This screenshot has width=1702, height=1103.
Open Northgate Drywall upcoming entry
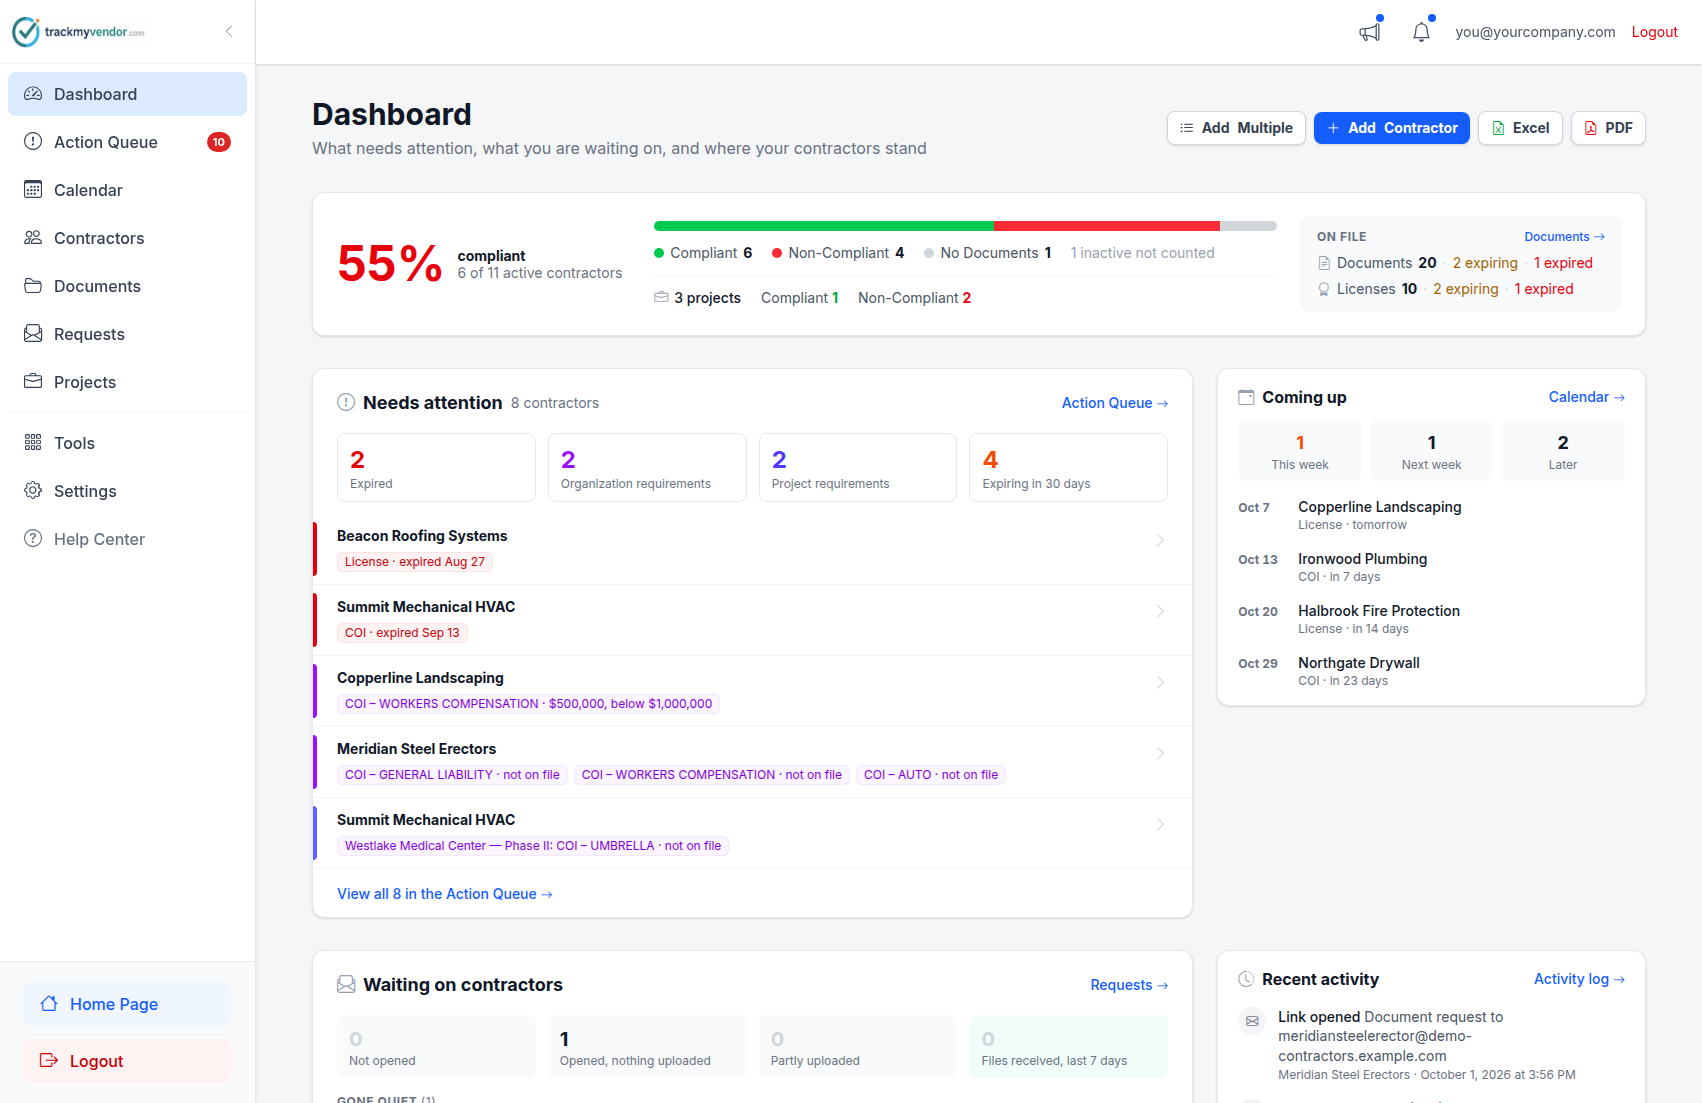(1431, 671)
